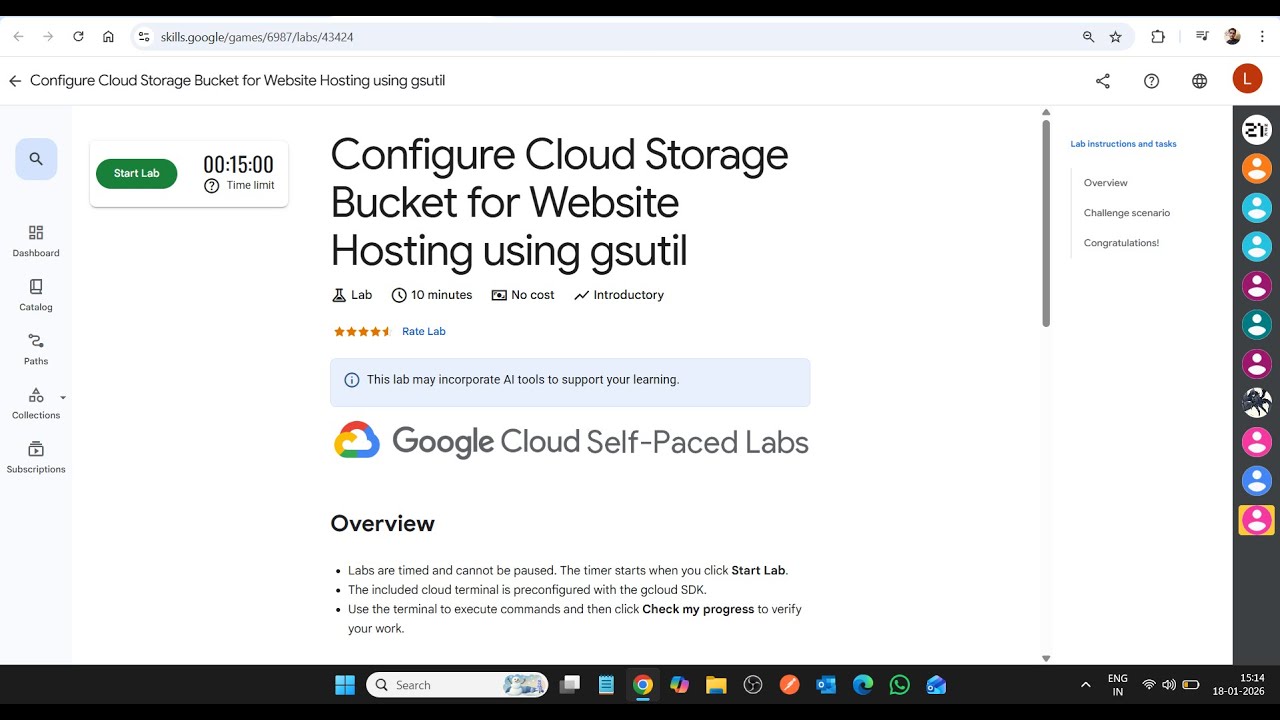Viewport: 1280px width, 720px height.
Task: Open WhatsApp from the taskbar
Action: 900,685
